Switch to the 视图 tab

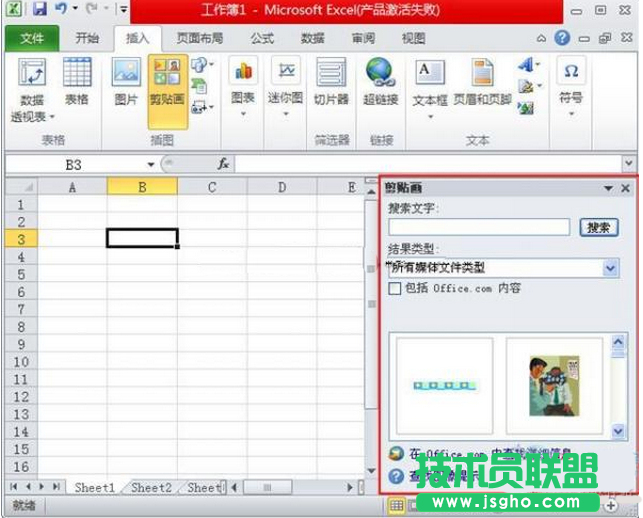(413, 39)
